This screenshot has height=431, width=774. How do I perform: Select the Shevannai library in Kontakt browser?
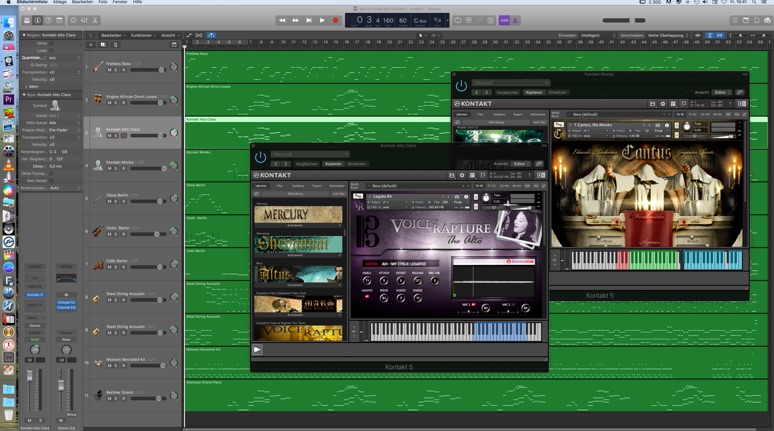pyautogui.click(x=298, y=244)
